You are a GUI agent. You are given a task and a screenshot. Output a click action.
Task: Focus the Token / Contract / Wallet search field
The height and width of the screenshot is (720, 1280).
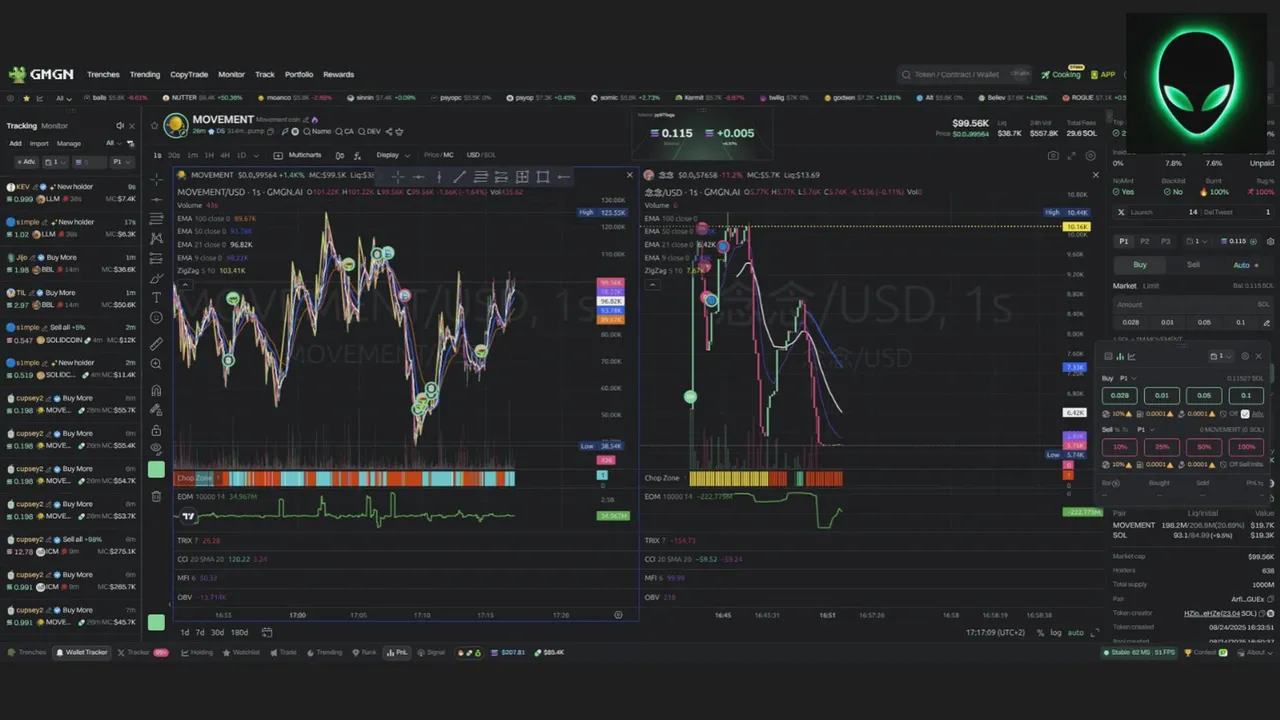click(965, 74)
